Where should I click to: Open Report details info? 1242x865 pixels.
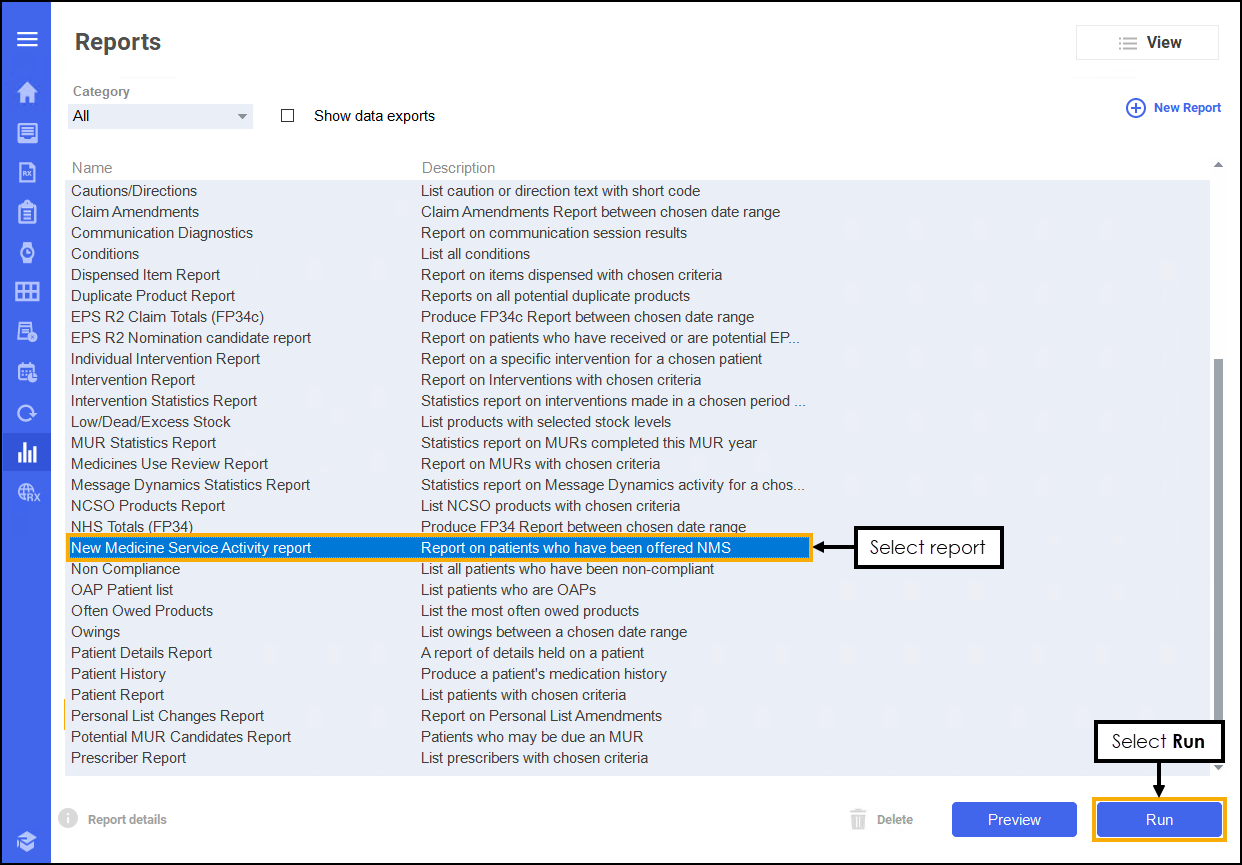pos(114,820)
